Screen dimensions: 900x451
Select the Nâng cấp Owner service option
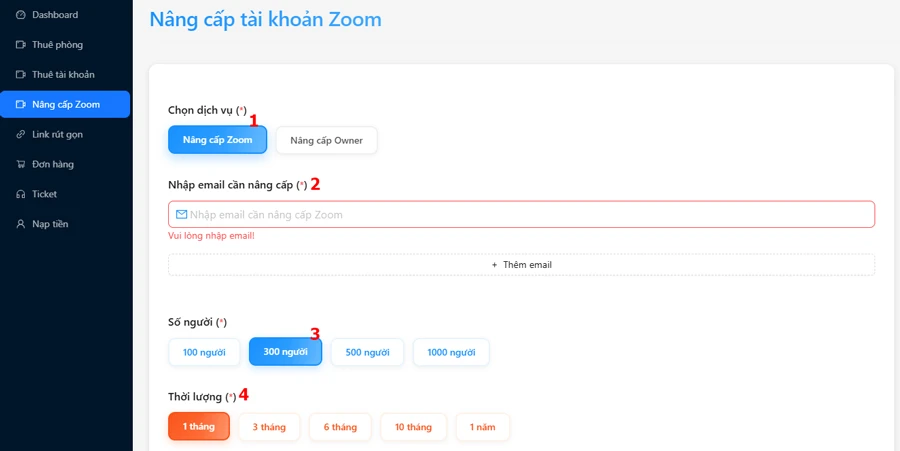pyautogui.click(x=326, y=140)
